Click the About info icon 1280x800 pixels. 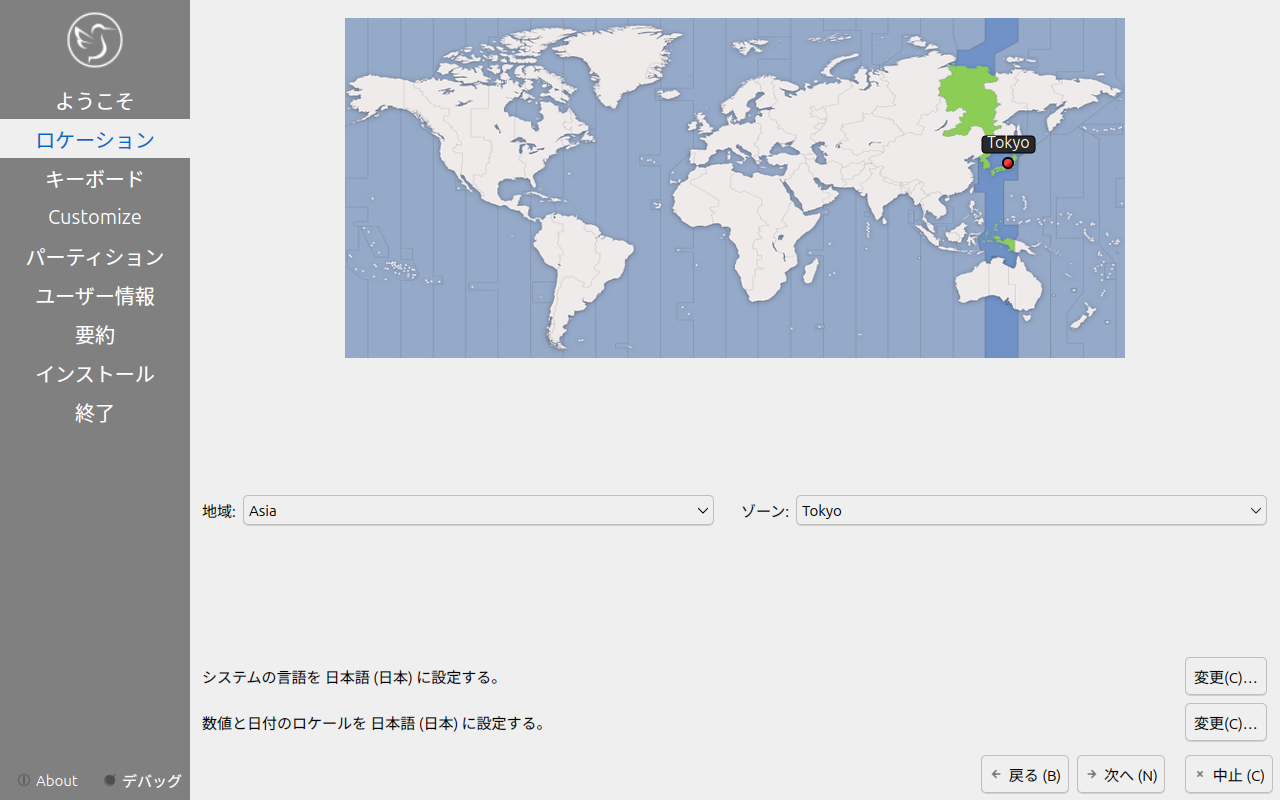(x=24, y=780)
